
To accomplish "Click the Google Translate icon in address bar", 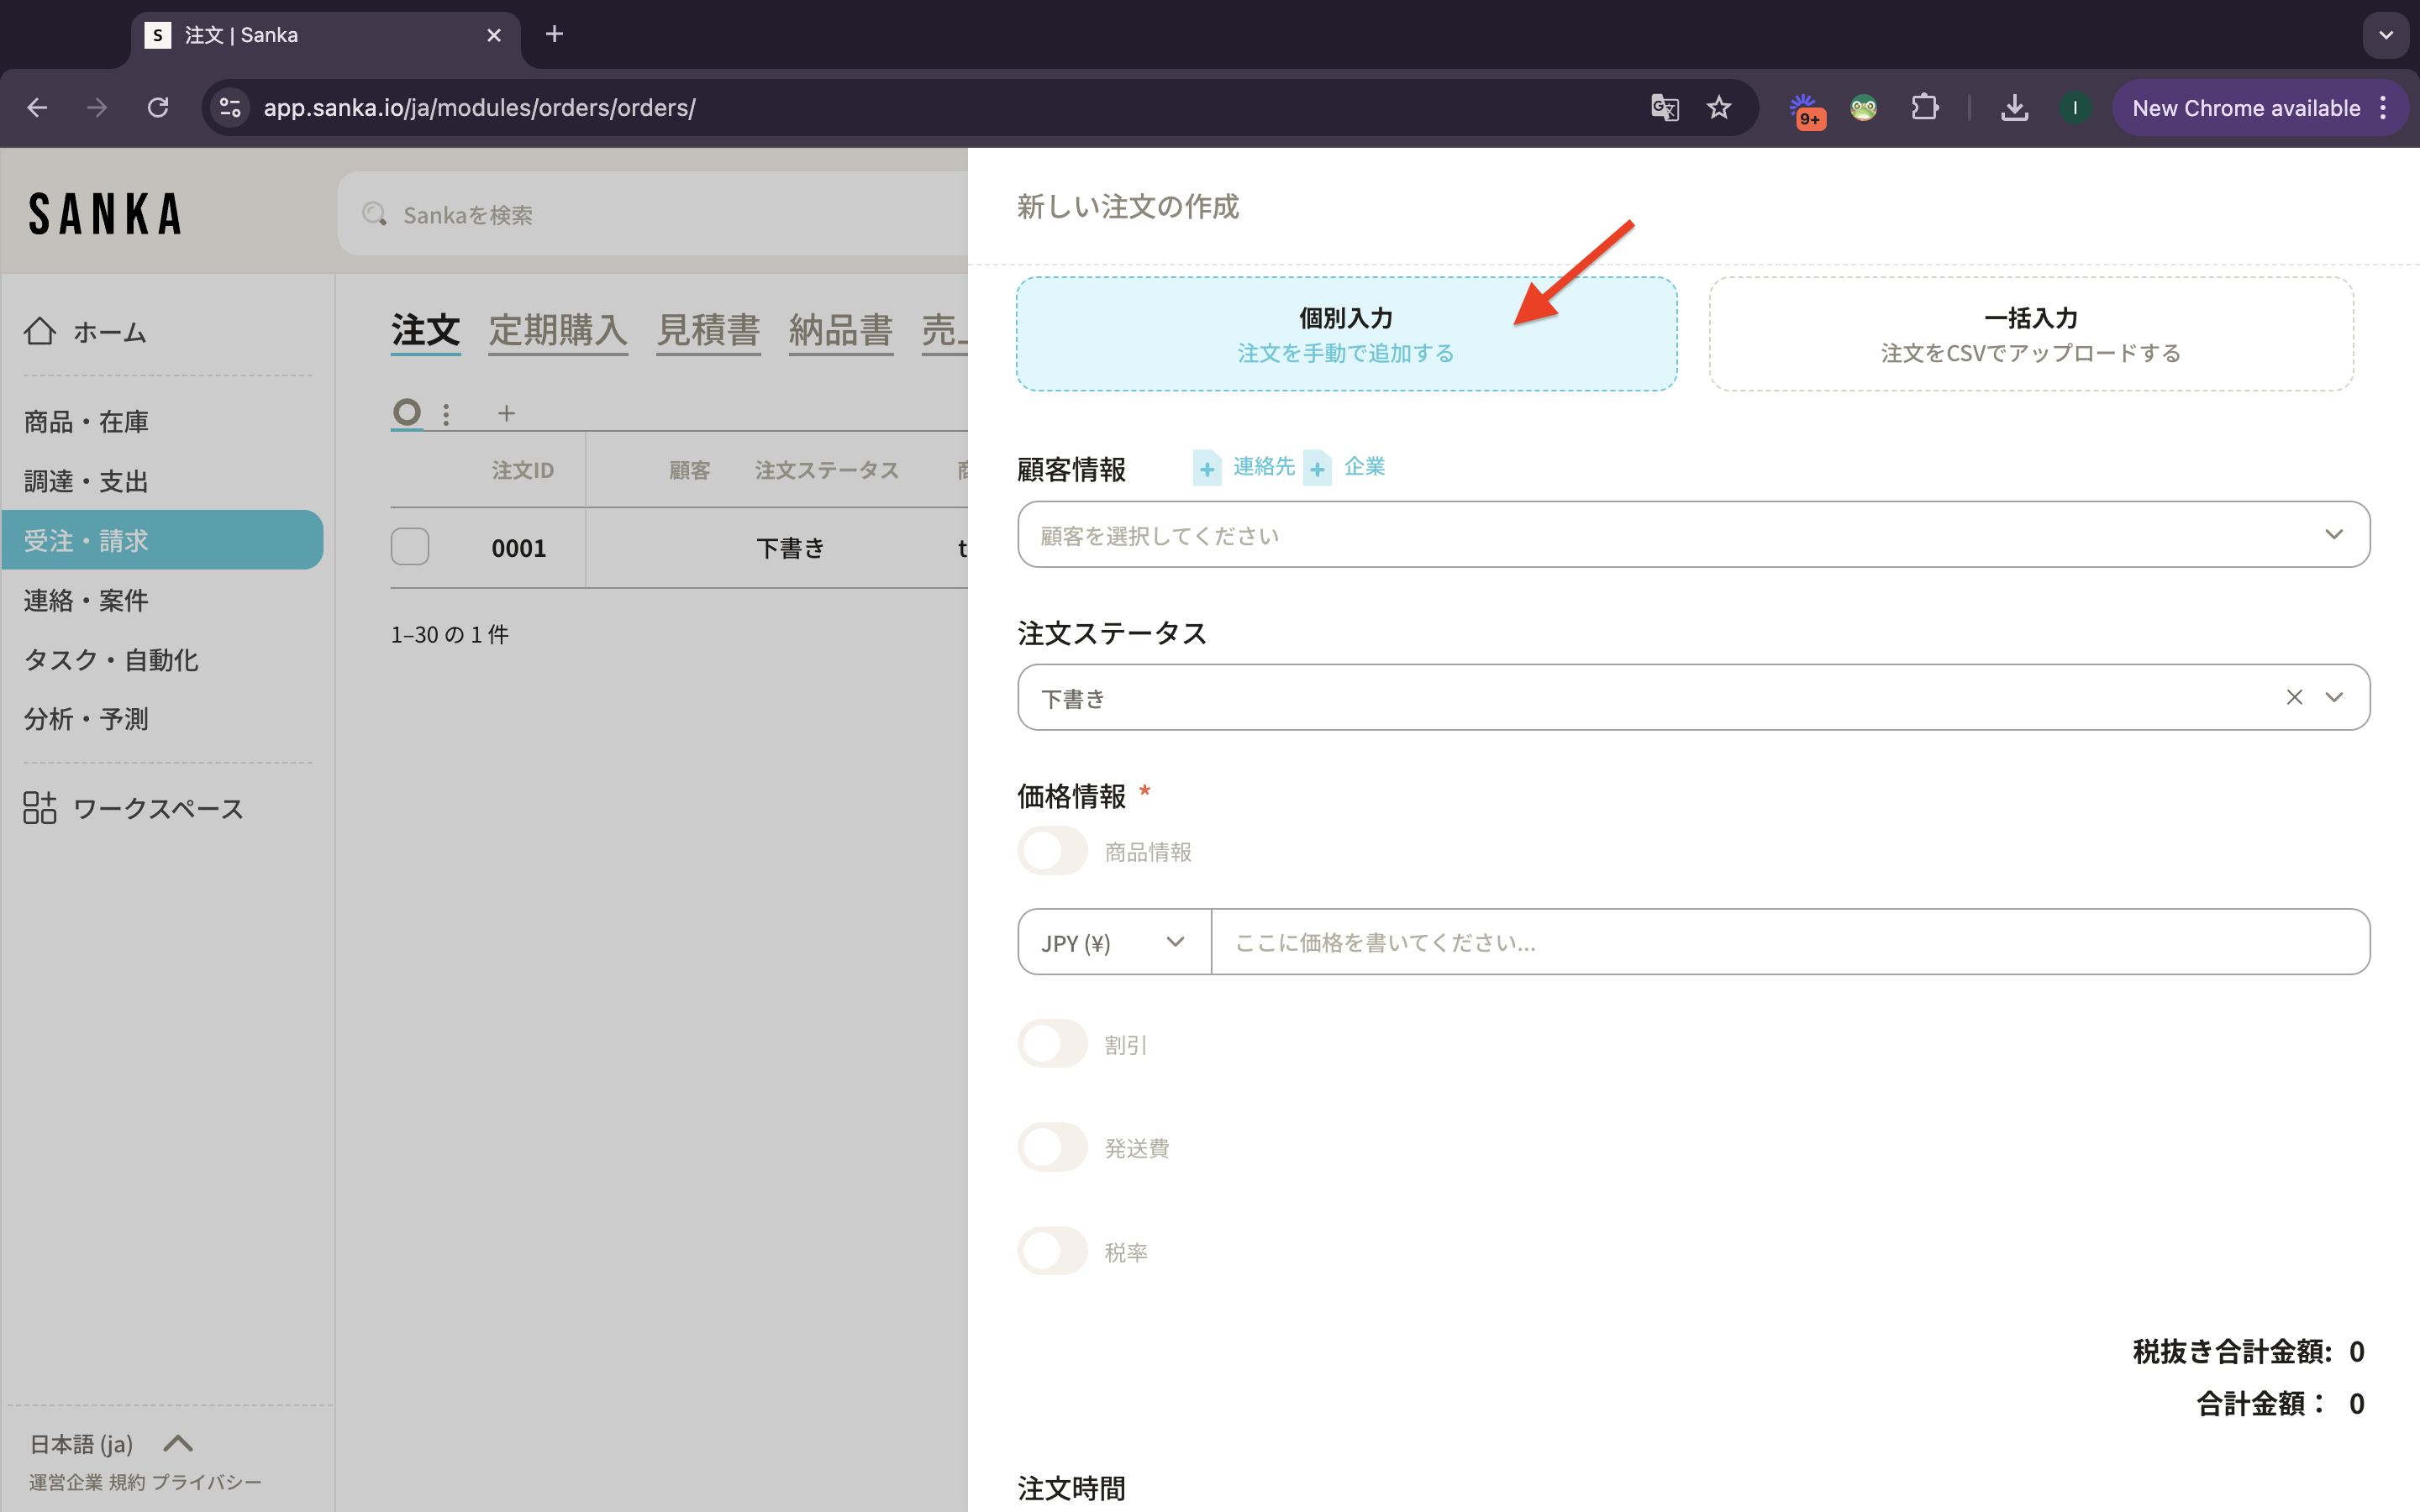I will click(1664, 108).
